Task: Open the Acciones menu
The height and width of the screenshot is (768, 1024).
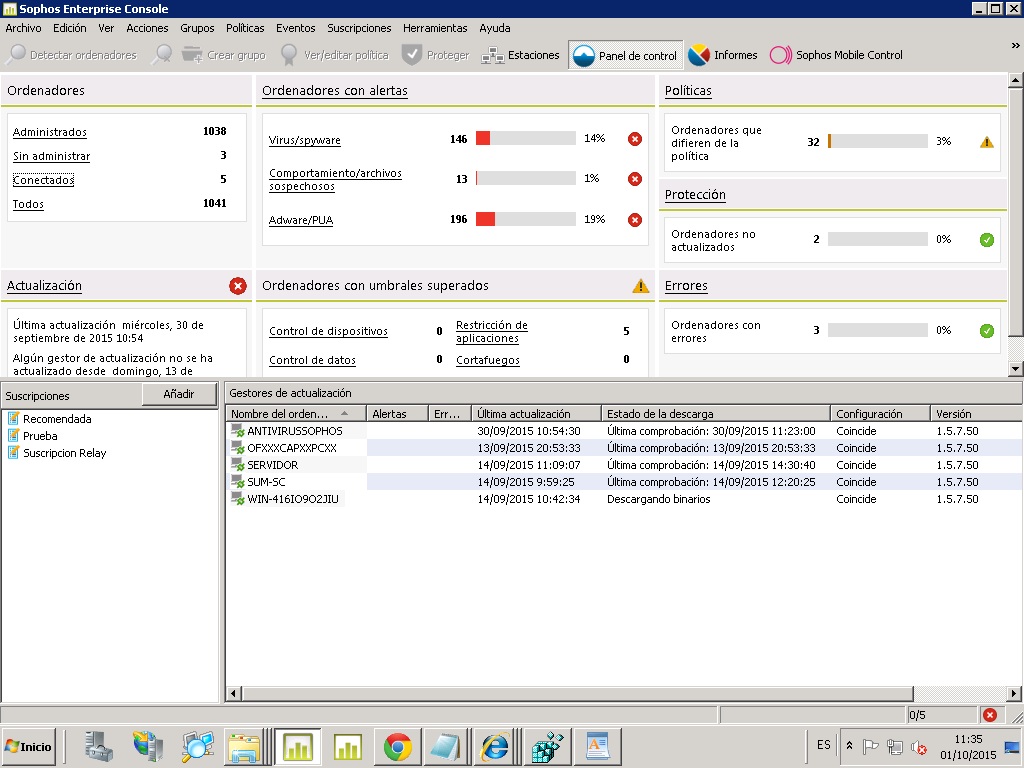Action: coord(147,28)
